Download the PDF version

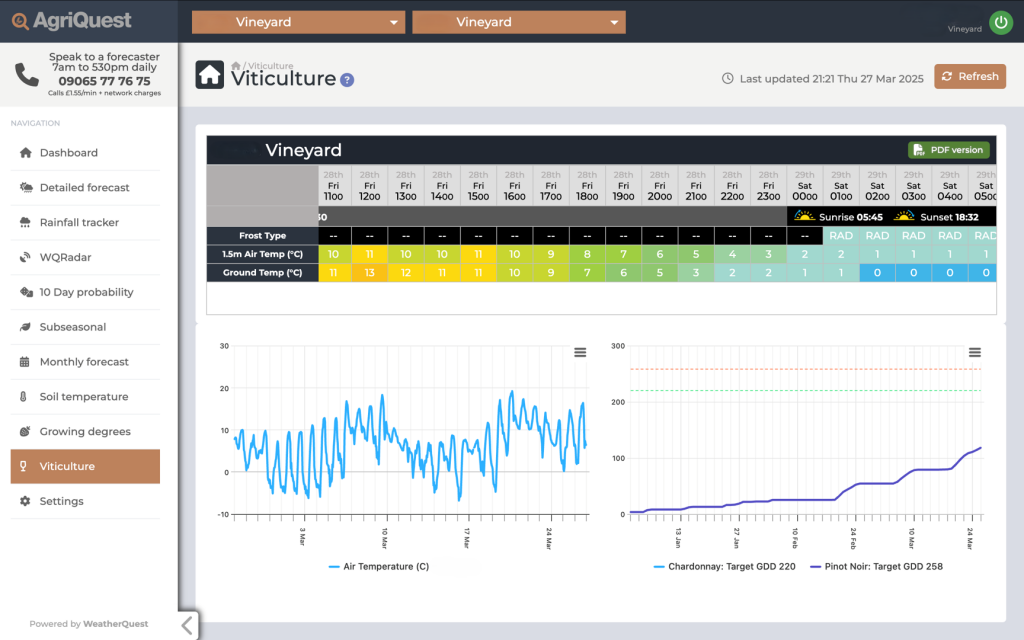pos(948,150)
